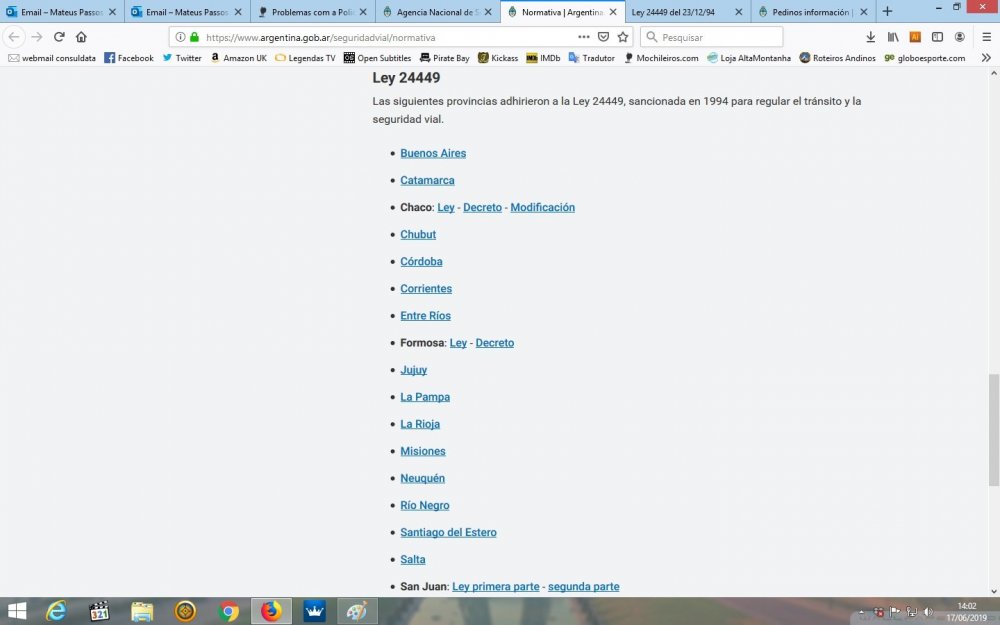The height and width of the screenshot is (625, 1000).
Task: Open a new tab with plus button
Action: 887,12
